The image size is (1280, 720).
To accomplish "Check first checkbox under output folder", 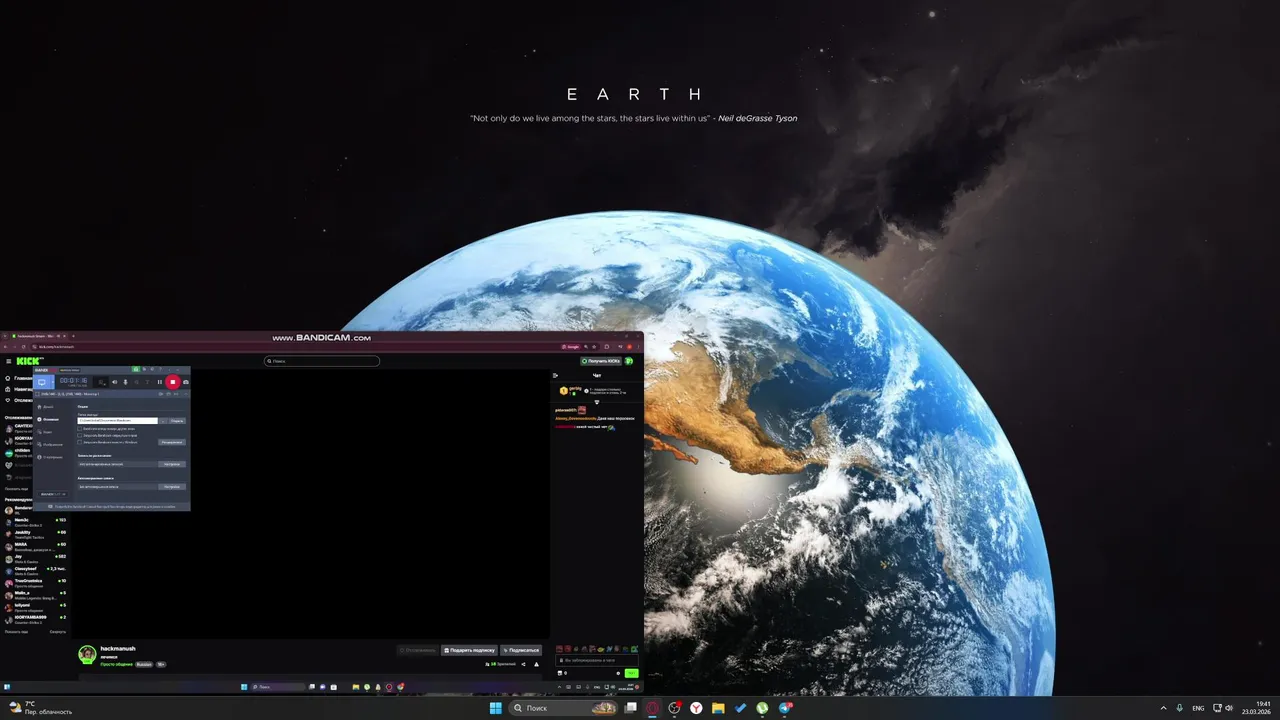I will (x=79, y=429).
